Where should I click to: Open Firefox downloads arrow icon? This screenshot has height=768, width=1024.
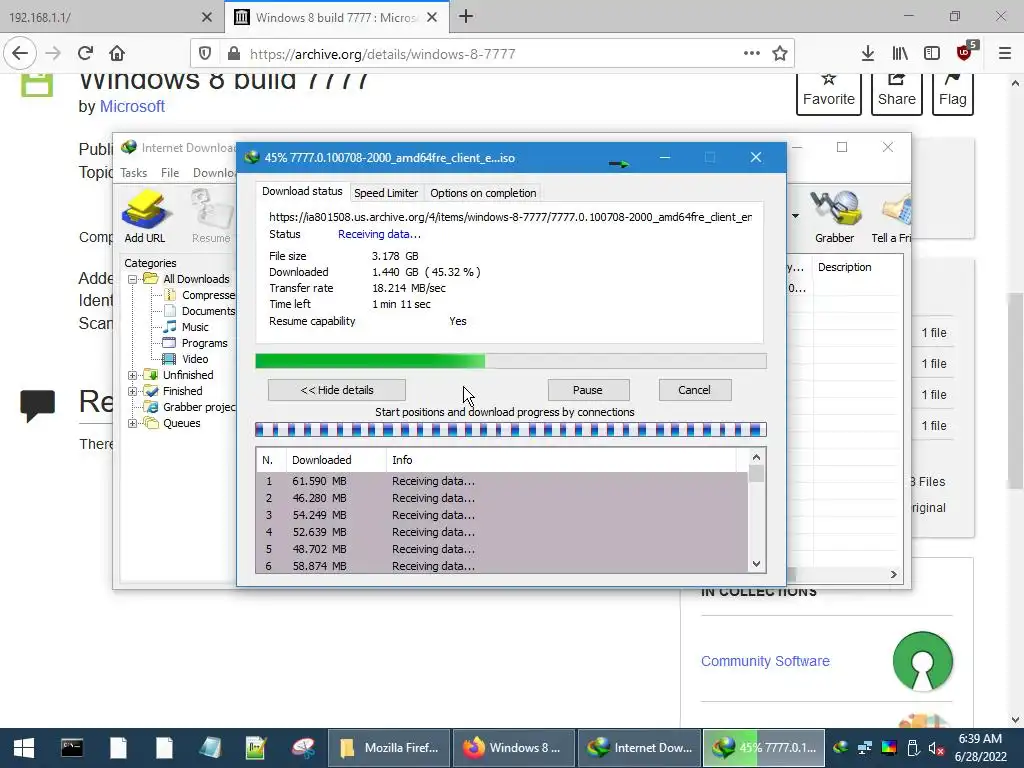[x=867, y=54]
